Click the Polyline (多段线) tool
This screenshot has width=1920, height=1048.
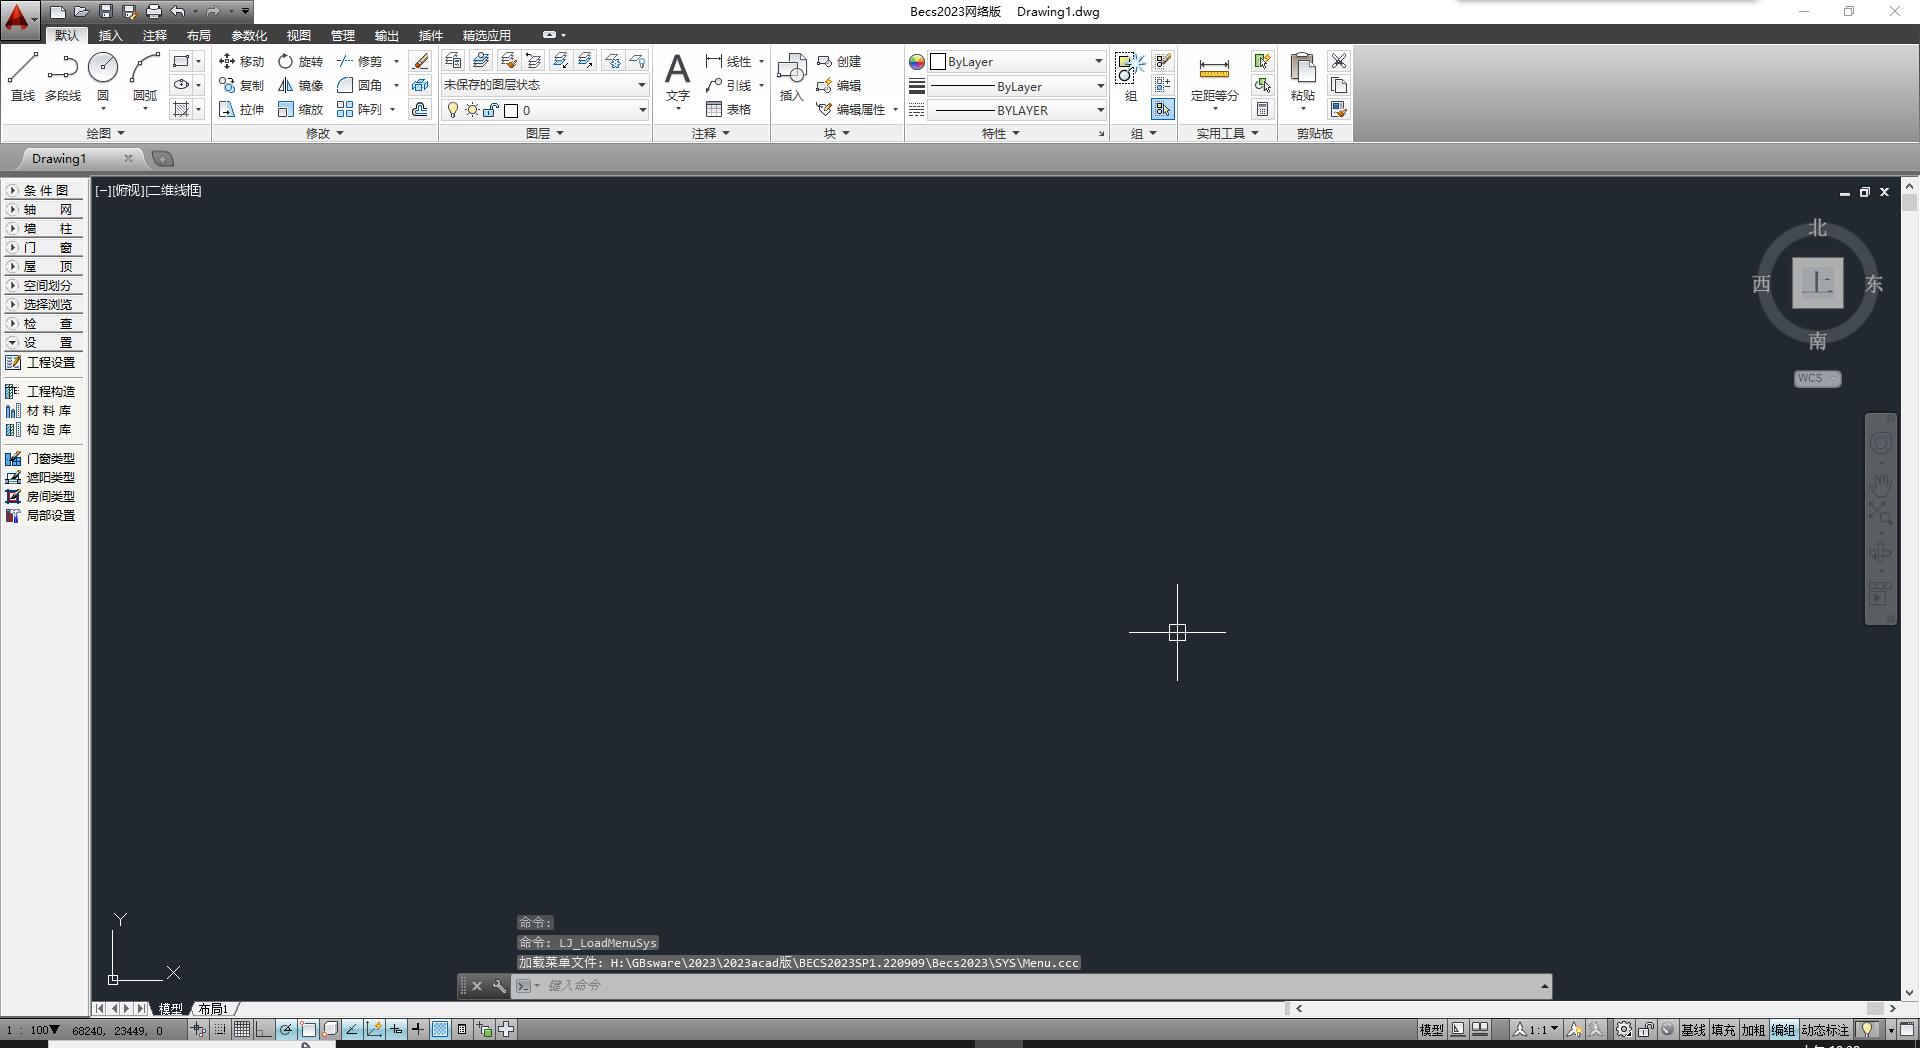[62, 76]
